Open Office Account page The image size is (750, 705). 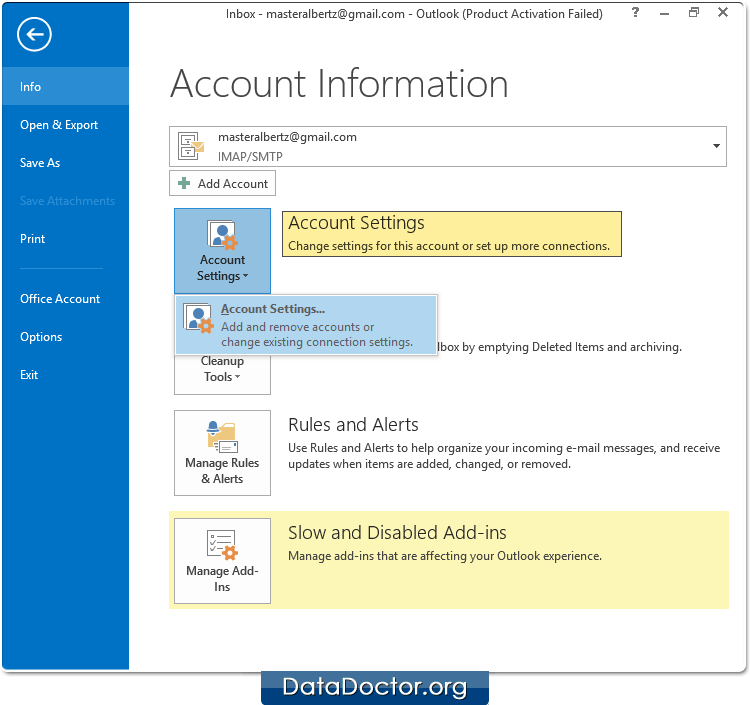point(66,299)
